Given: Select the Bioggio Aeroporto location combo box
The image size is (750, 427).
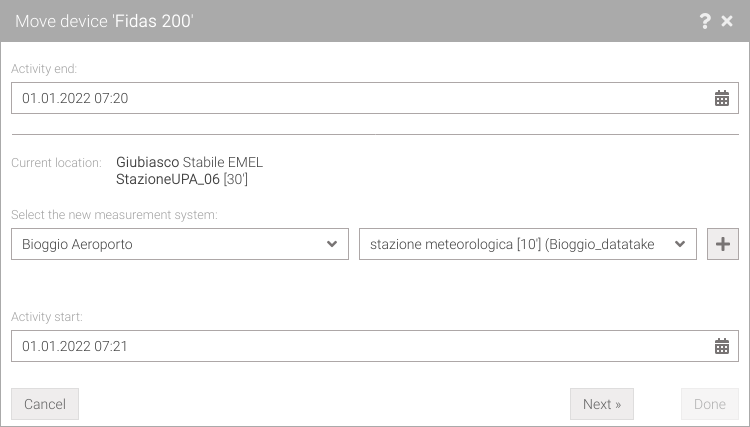Looking at the screenshot, I should pos(180,244).
